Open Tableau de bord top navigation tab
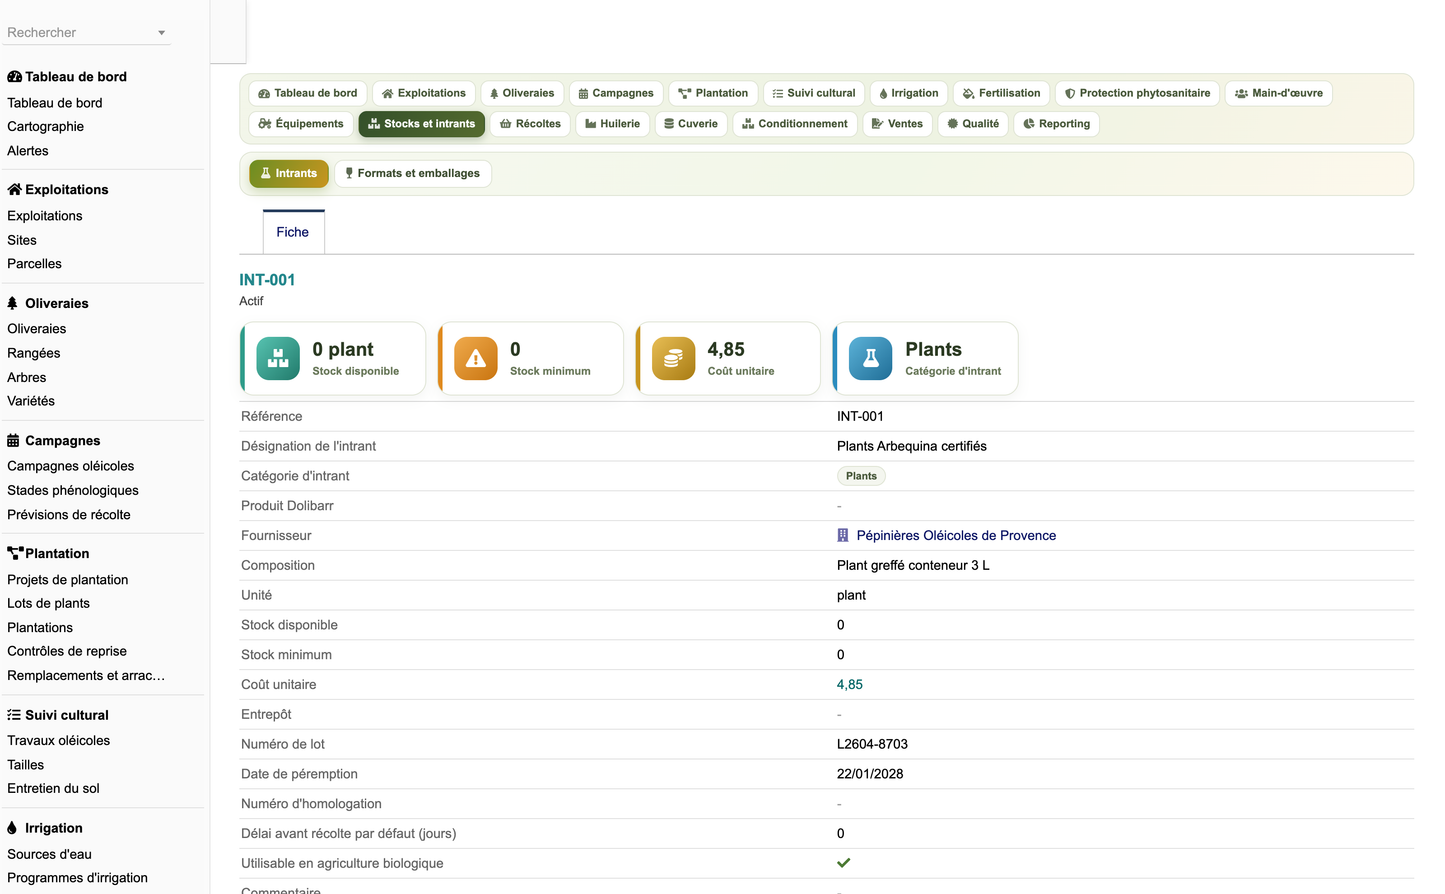 pos(308,93)
